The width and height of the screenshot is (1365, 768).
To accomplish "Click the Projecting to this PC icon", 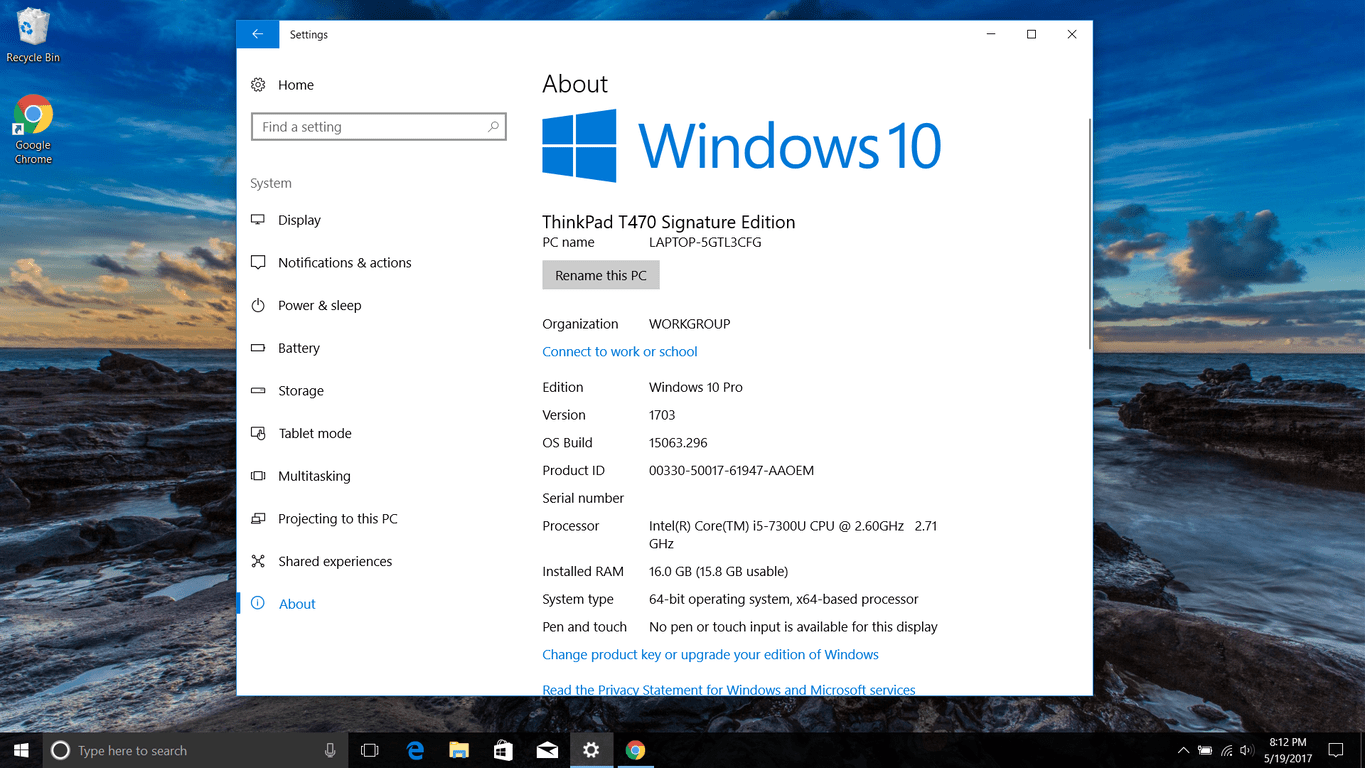I will pos(258,518).
